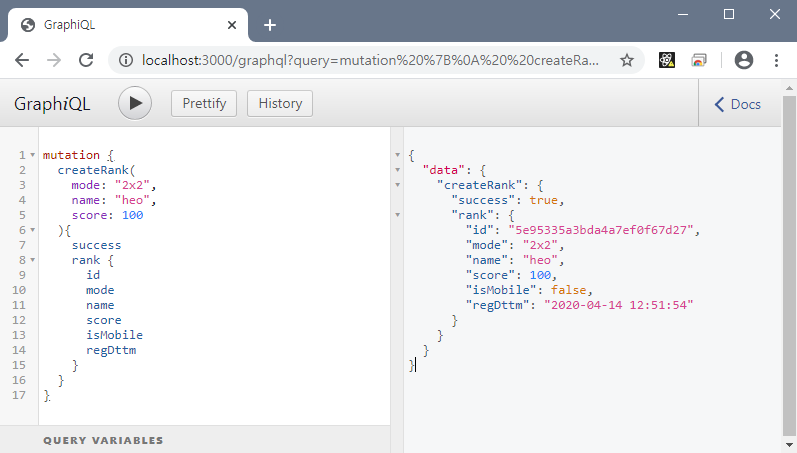
Task: Click the score value 100 in editor
Action: [133, 215]
